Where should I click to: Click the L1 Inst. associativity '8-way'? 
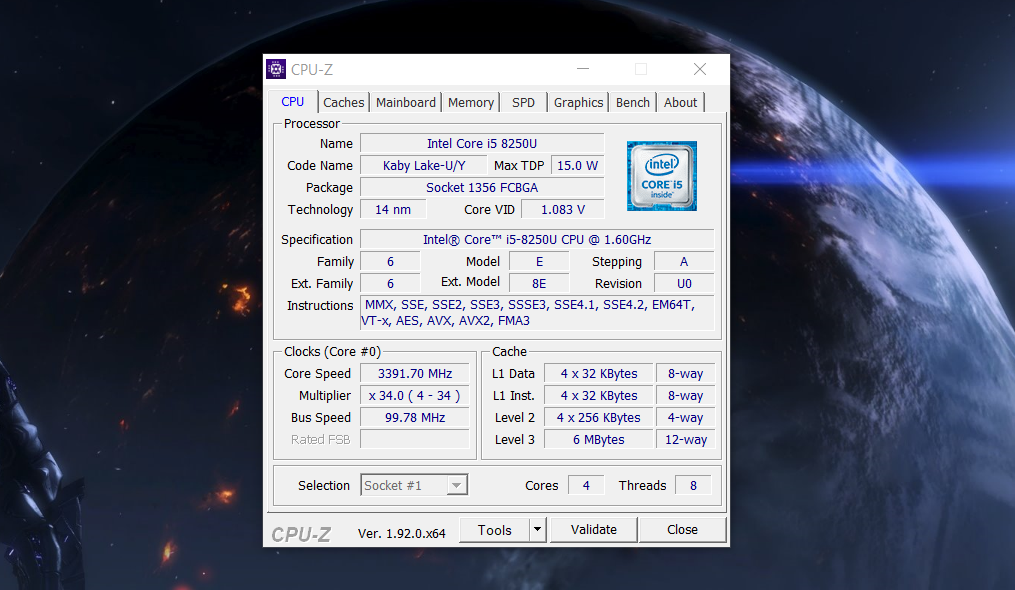coord(686,395)
